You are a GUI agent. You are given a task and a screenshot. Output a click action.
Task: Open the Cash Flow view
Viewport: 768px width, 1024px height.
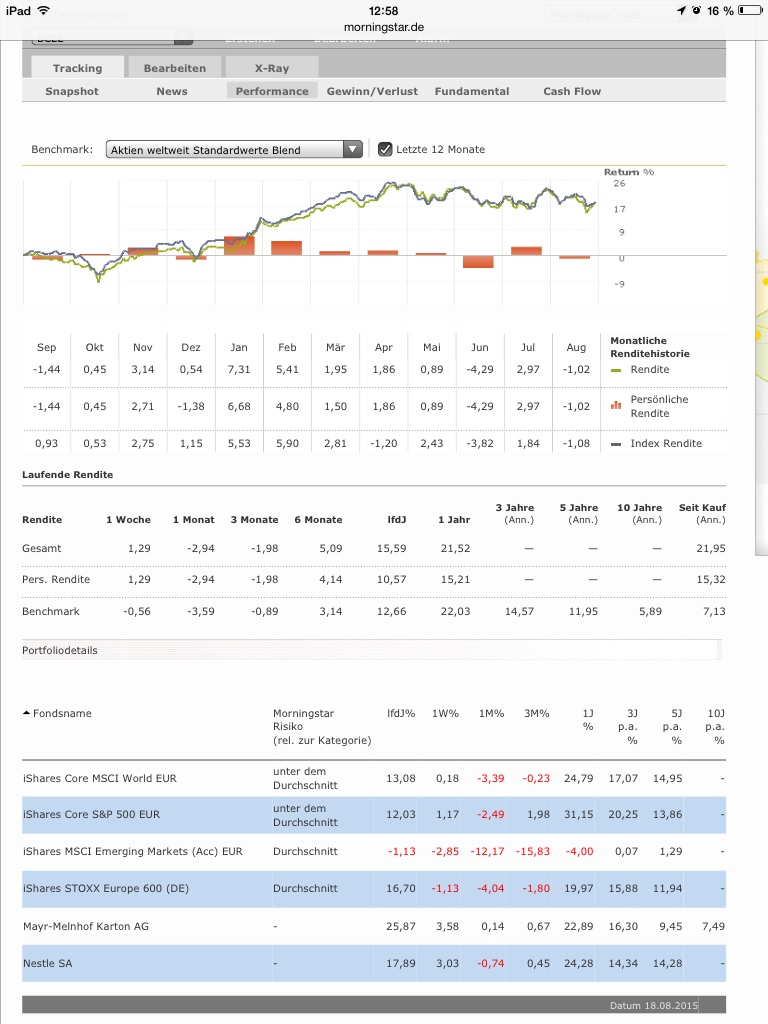572,91
